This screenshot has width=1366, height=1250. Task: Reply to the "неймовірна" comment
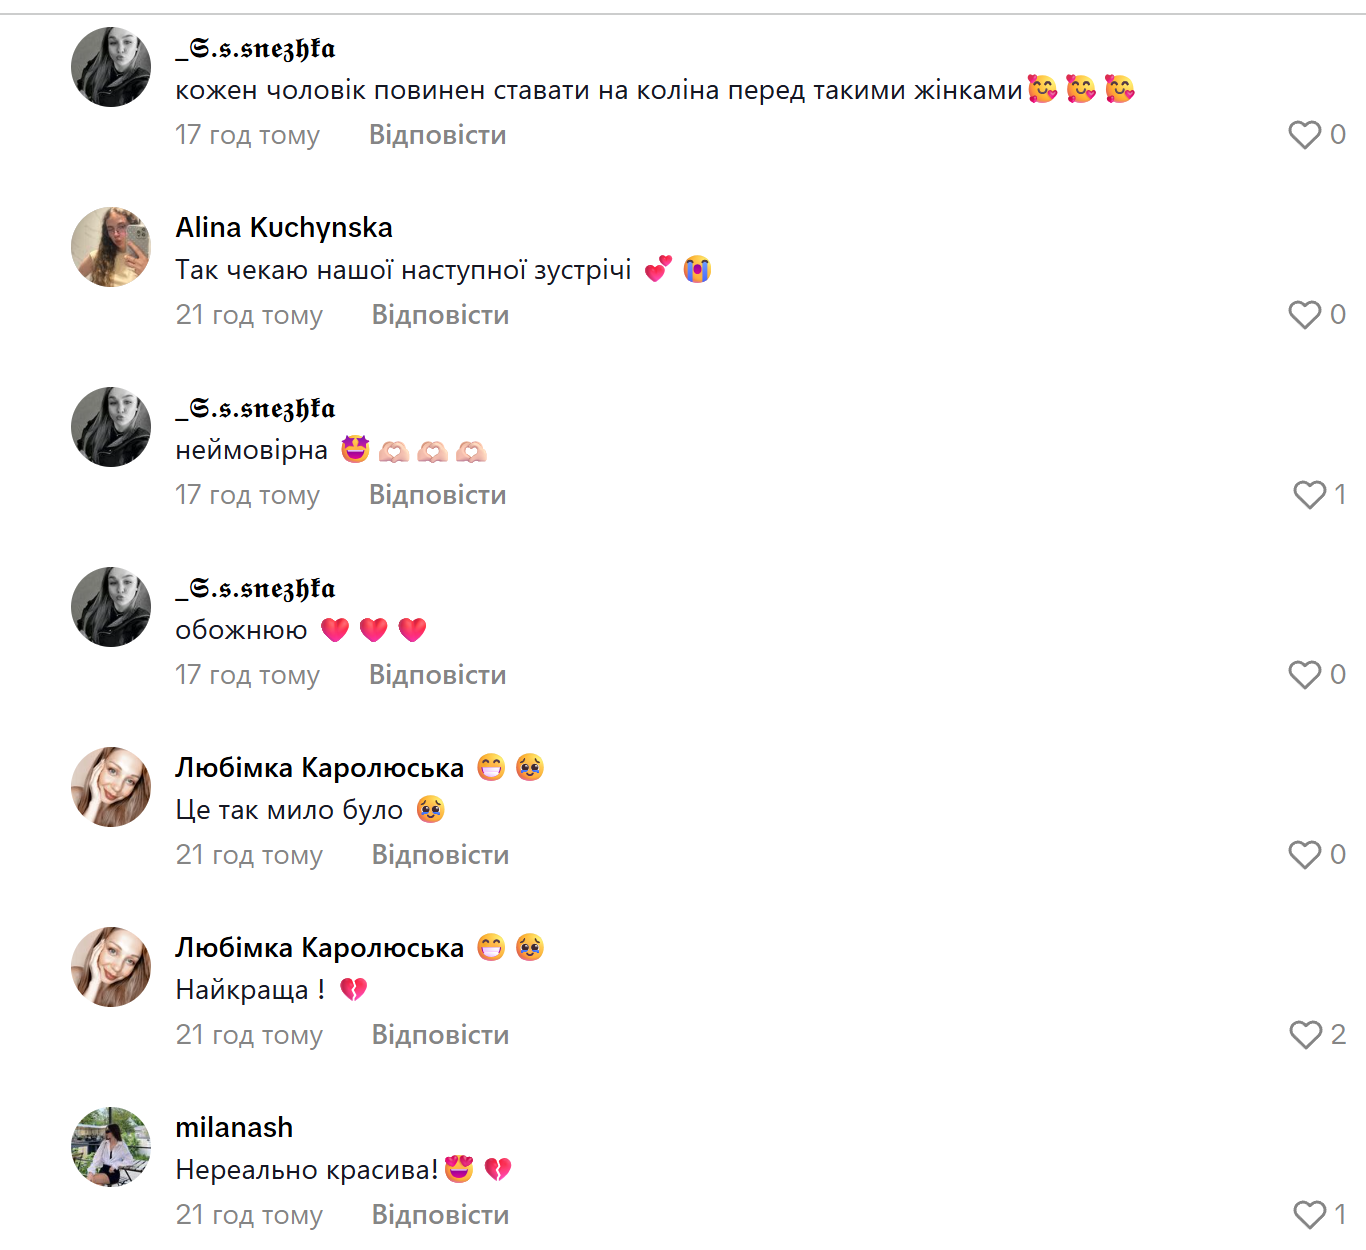click(x=437, y=495)
